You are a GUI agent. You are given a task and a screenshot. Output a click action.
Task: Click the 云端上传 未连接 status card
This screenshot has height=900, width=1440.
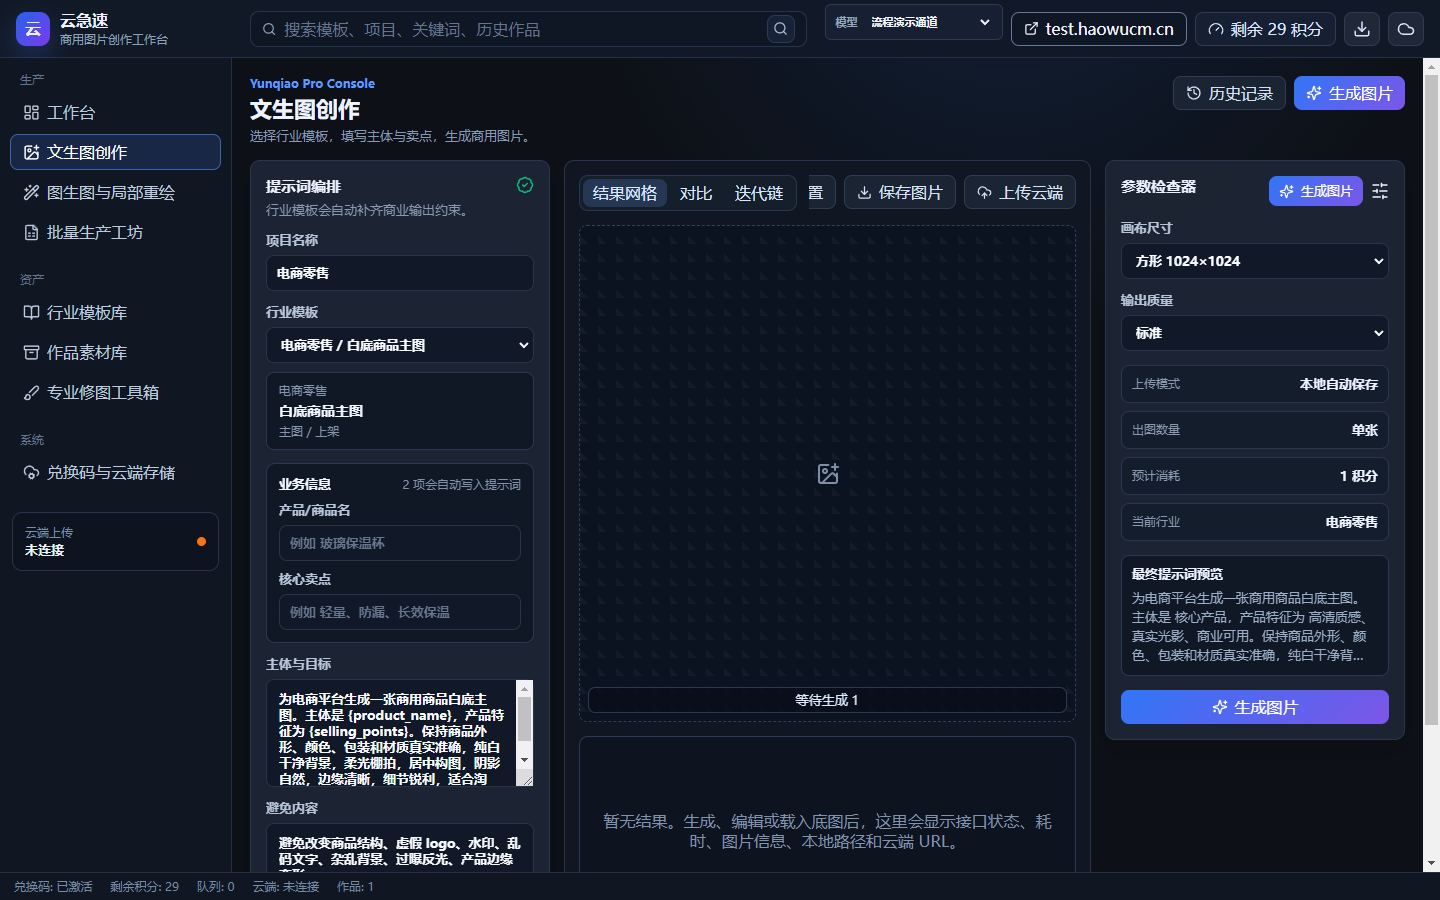tap(115, 541)
